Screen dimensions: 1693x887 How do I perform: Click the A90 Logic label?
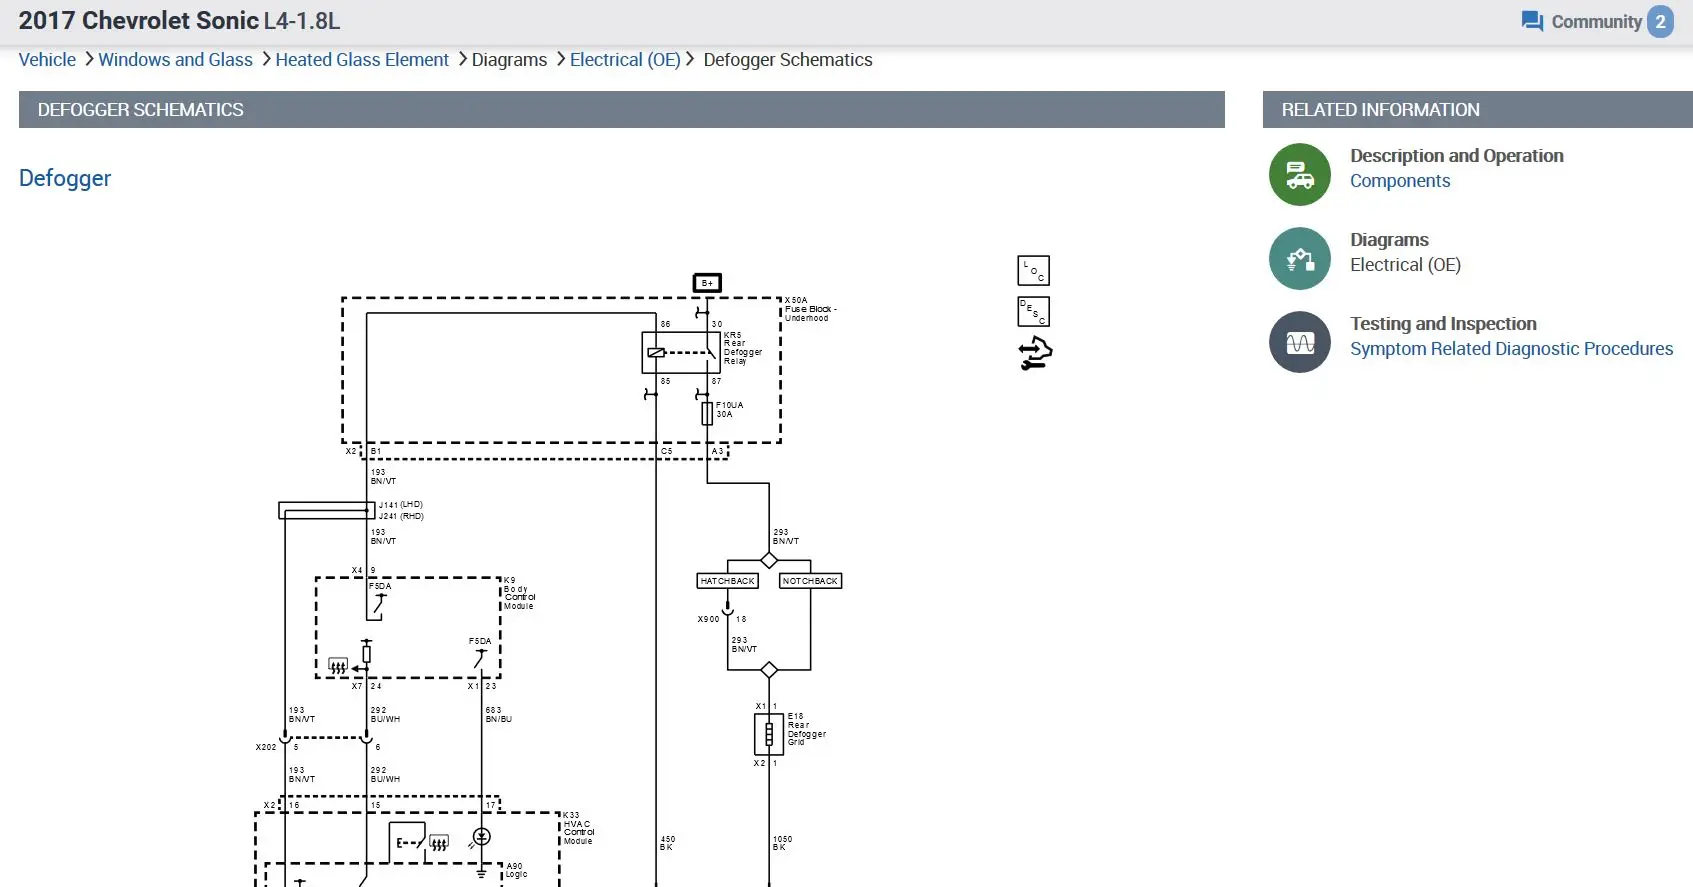pos(516,870)
